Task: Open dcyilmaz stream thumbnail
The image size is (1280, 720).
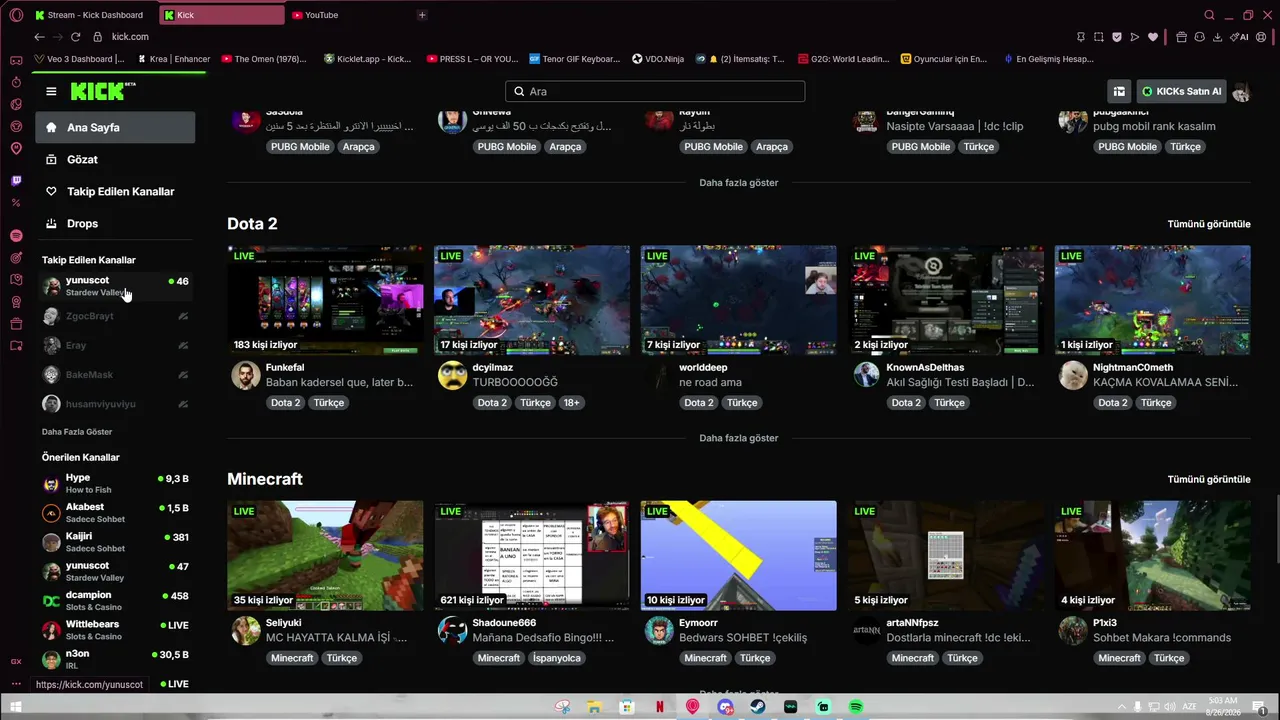Action: pyautogui.click(x=532, y=300)
